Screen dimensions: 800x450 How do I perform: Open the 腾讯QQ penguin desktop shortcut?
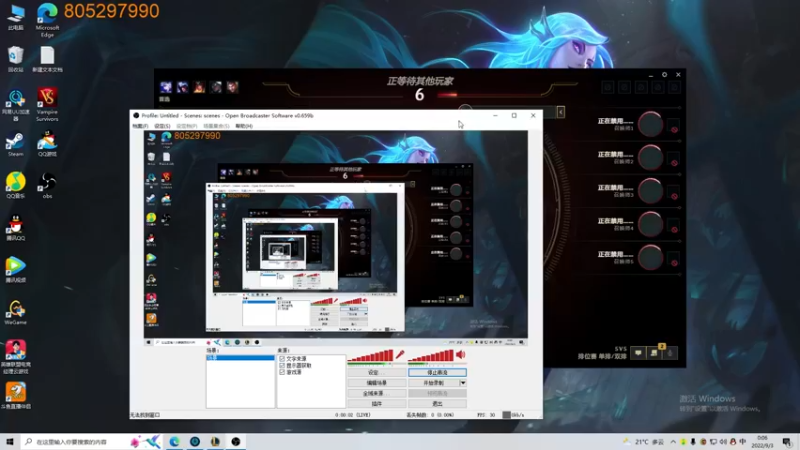point(16,228)
